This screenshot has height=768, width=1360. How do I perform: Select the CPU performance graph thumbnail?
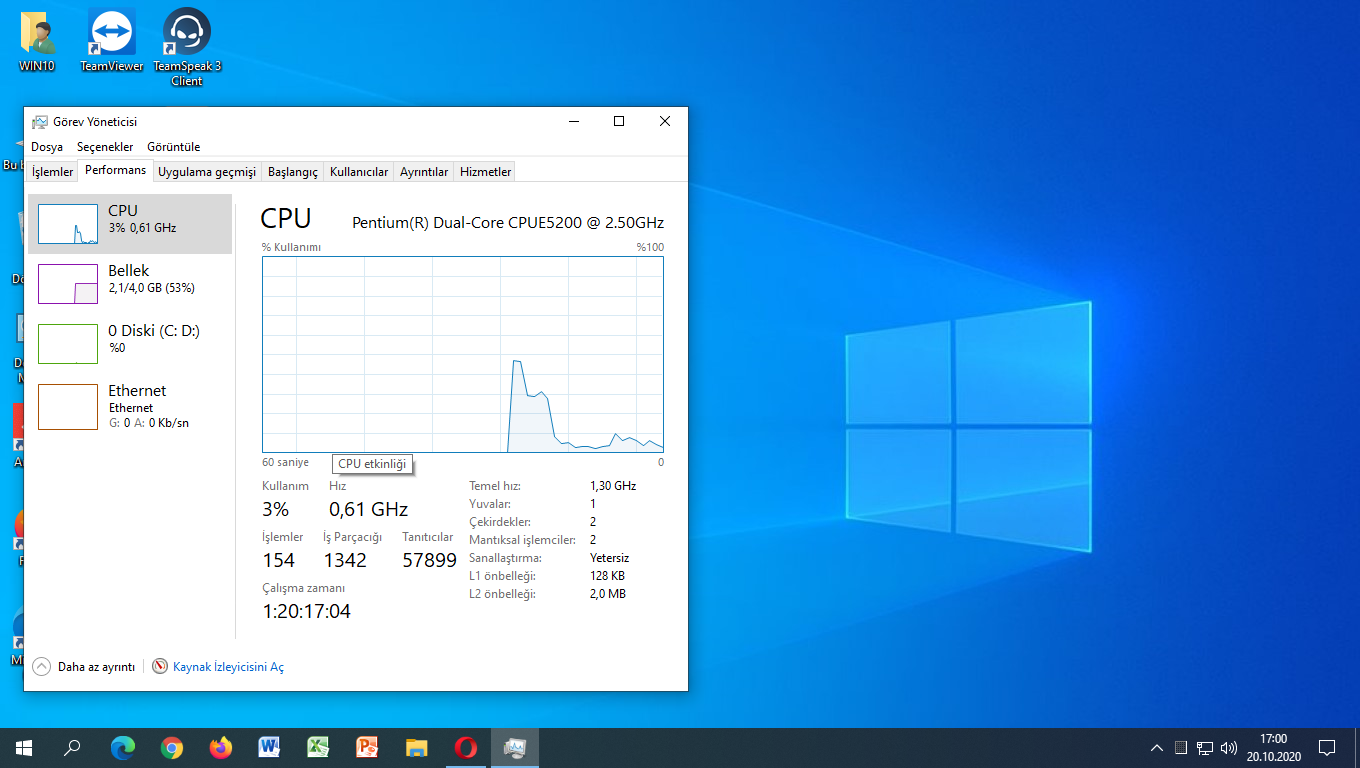pyautogui.click(x=68, y=224)
